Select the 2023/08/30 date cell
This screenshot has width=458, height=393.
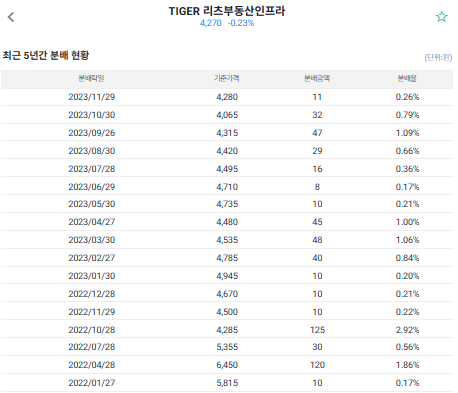pyautogui.click(x=92, y=151)
